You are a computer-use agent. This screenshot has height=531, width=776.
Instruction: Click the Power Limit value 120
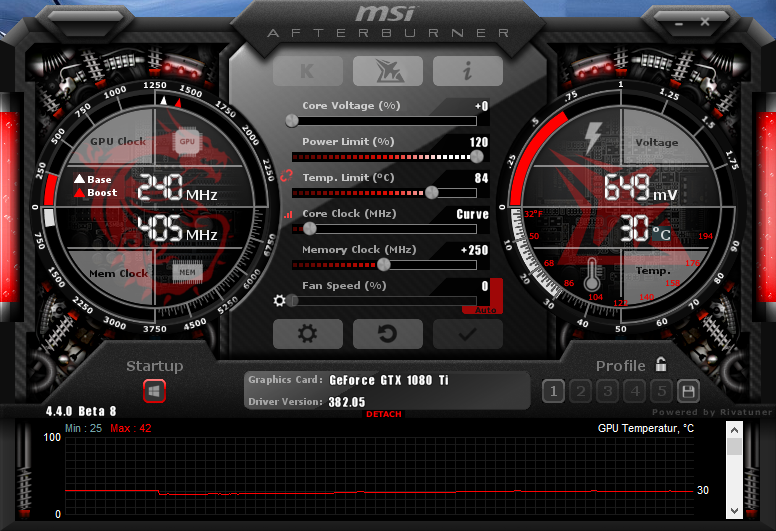click(x=479, y=142)
